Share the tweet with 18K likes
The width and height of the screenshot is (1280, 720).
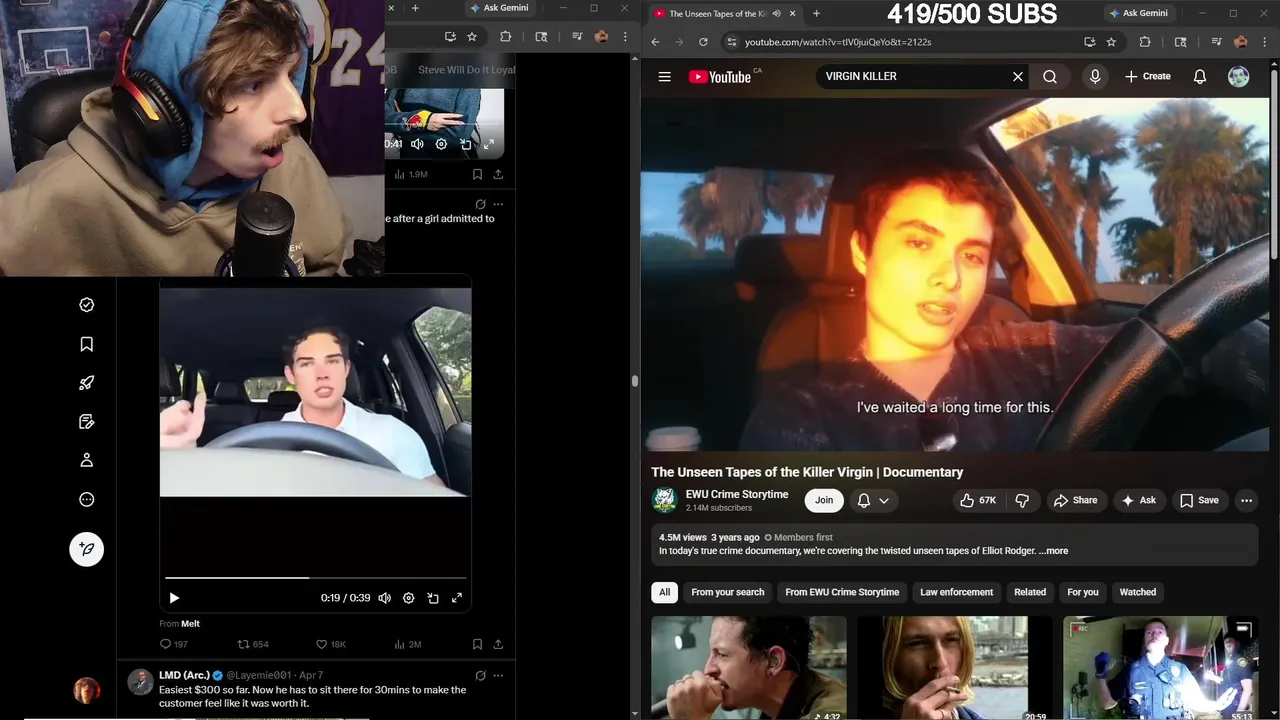point(498,644)
